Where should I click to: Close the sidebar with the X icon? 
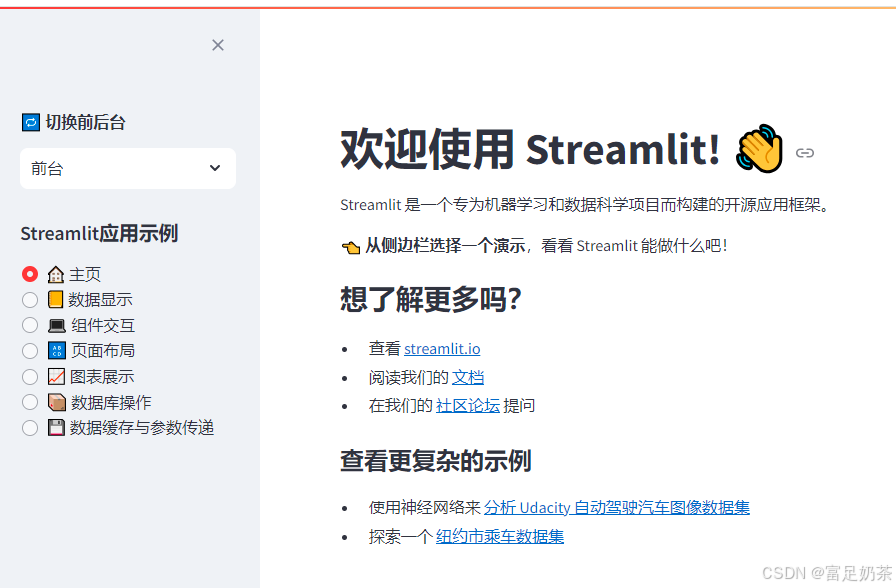click(218, 45)
